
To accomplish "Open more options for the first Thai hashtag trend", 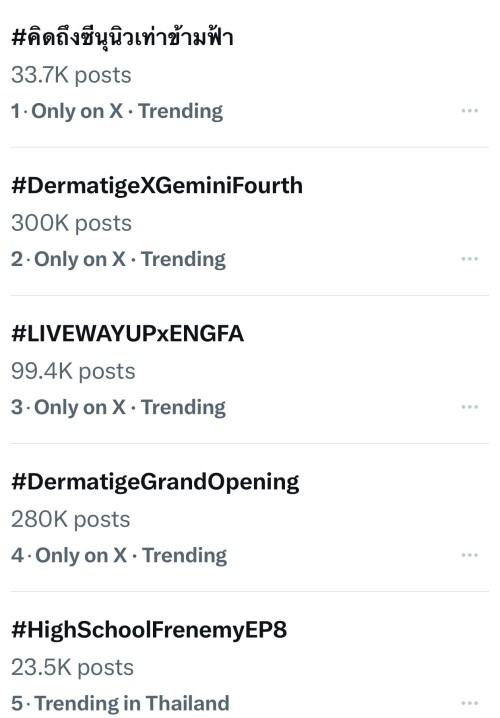I will coord(470,111).
